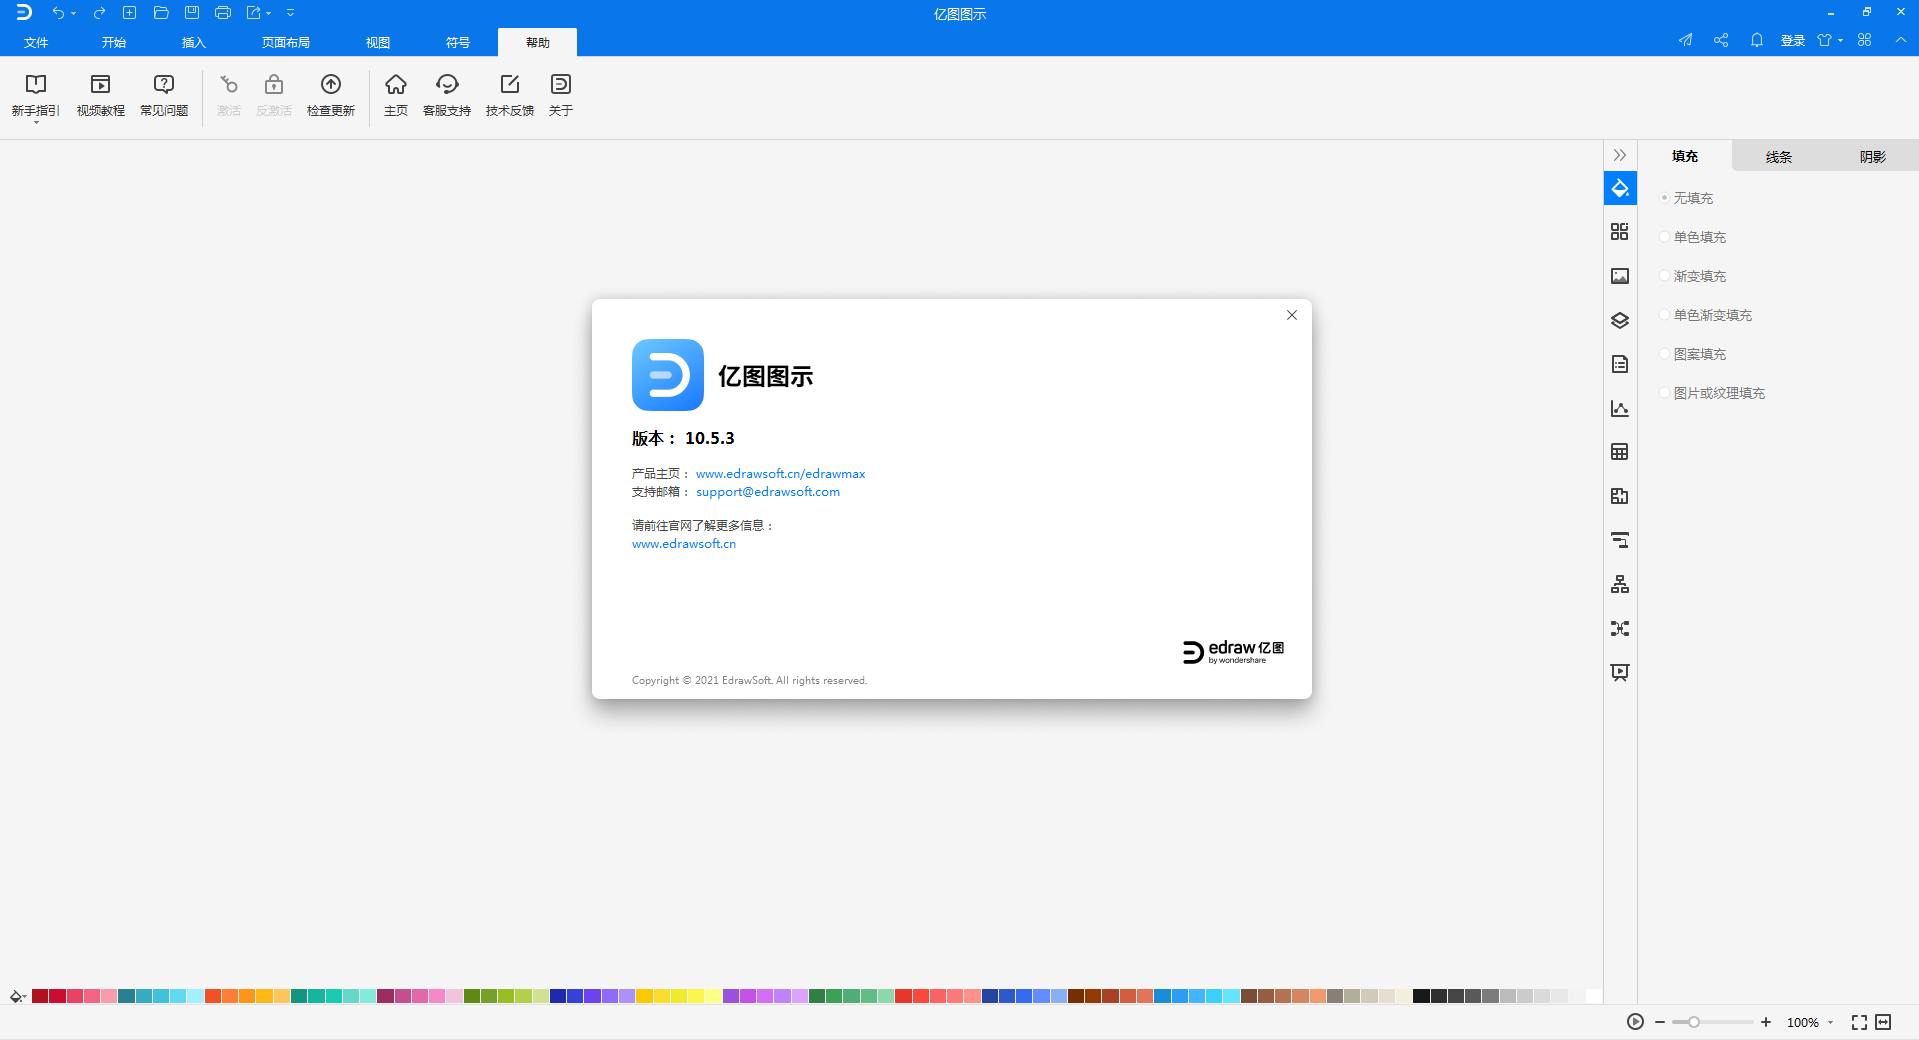
Task: Start presentation play button in status bar
Action: click(x=1635, y=1022)
